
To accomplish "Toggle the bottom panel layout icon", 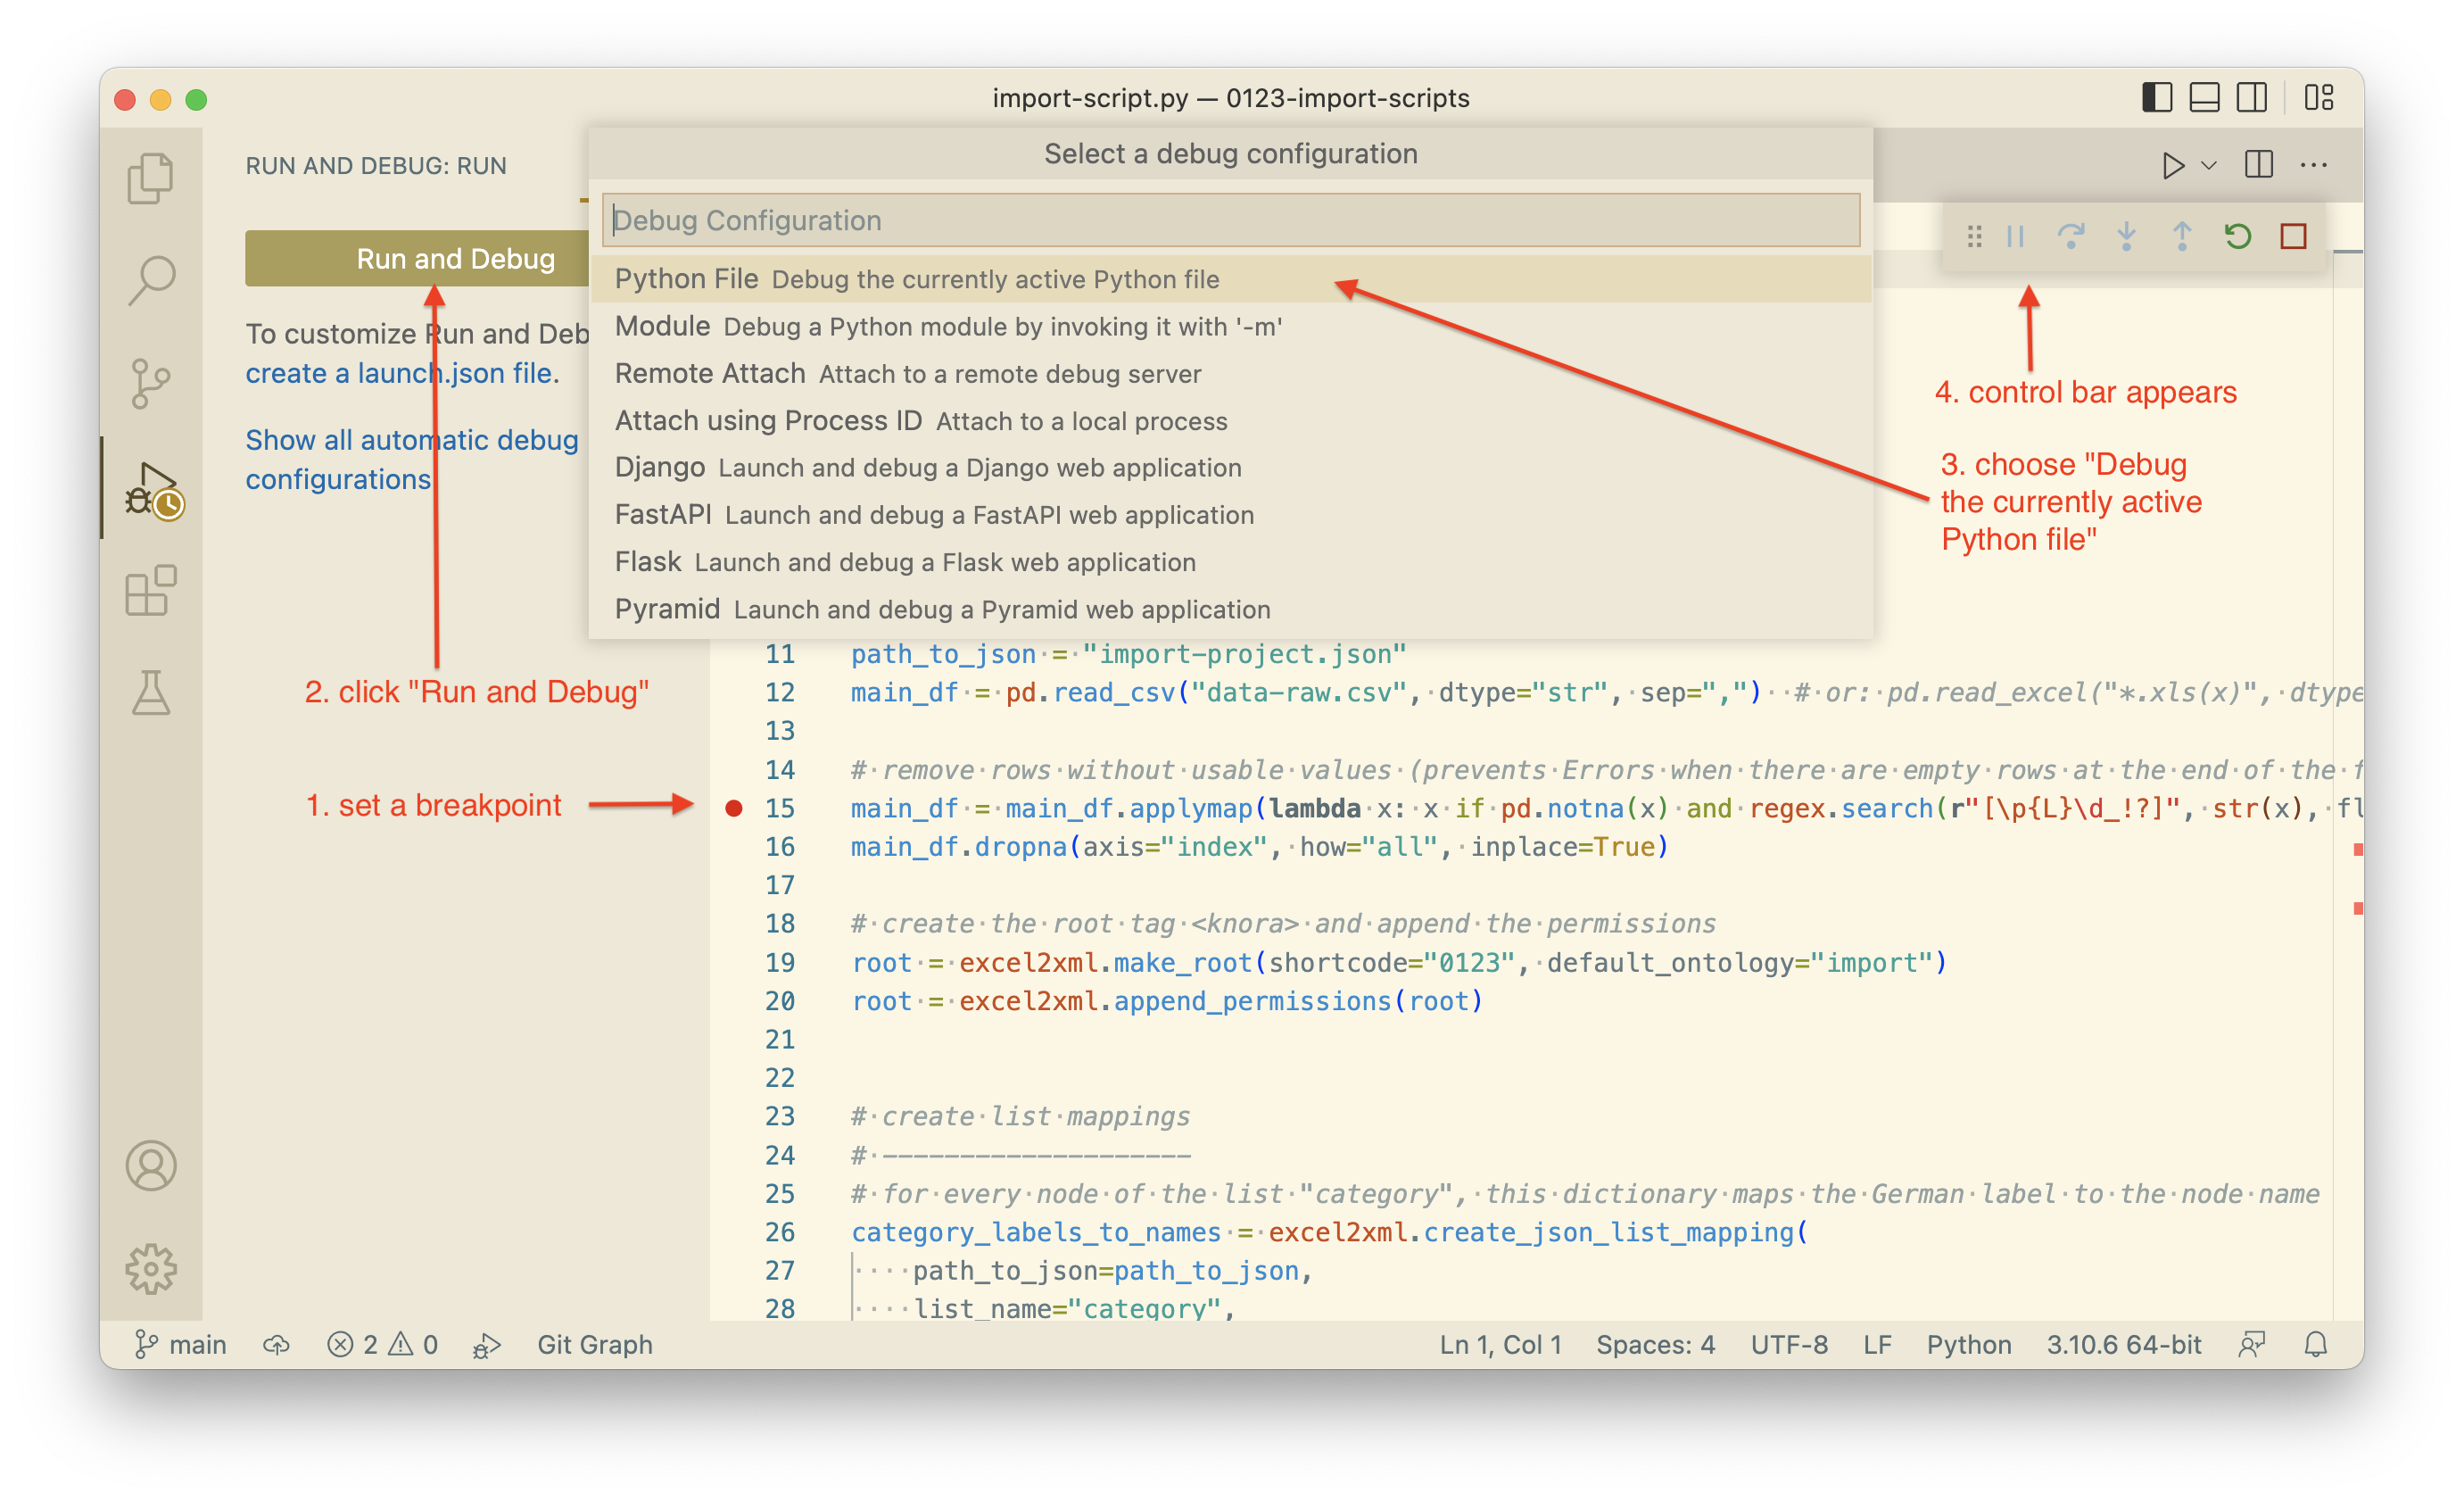I will [2204, 98].
